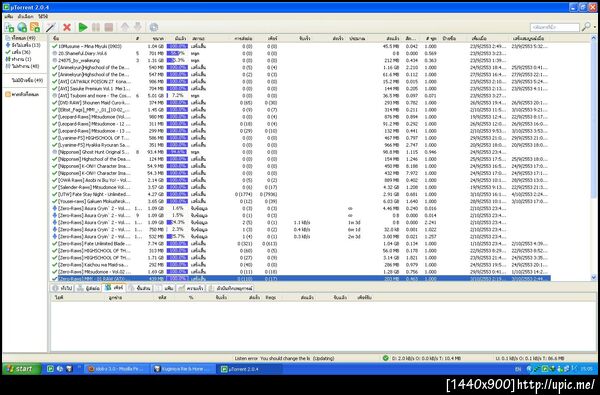Select the All Feeds RSS sidebar entry
Screen dimensions: 600x395
(22, 94)
